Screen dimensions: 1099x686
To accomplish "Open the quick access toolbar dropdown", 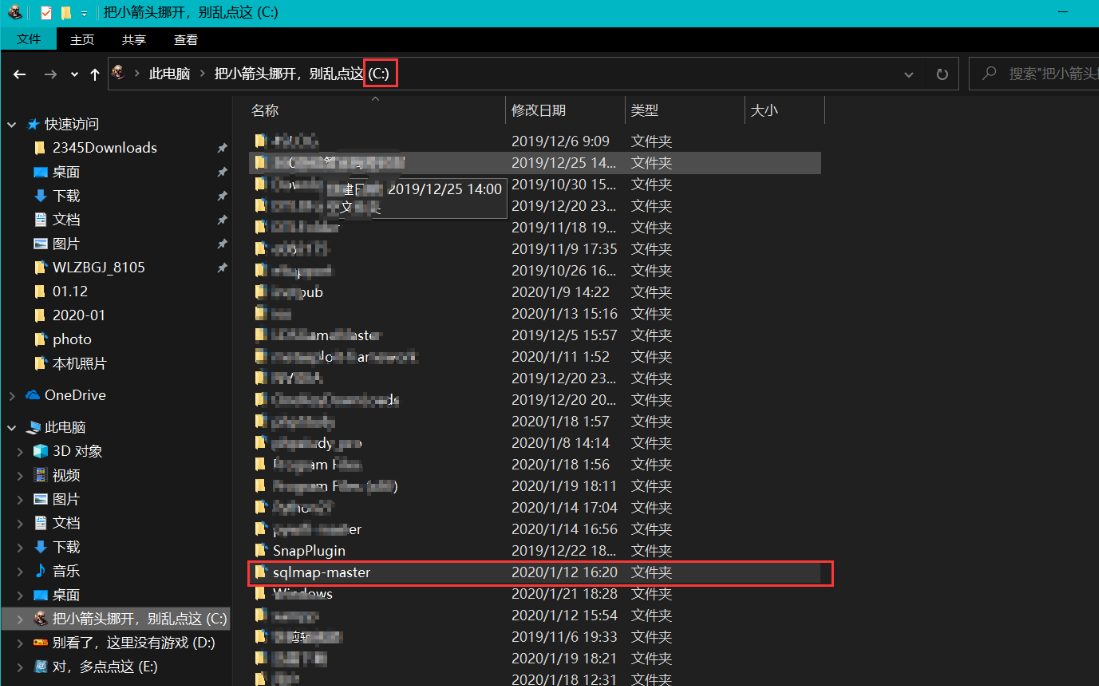I will (83, 13).
